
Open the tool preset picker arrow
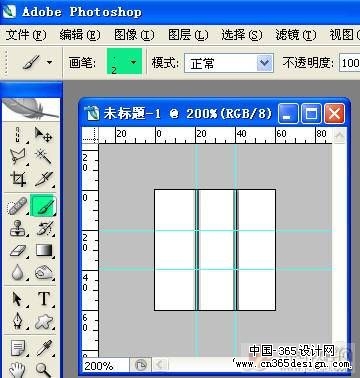tap(50, 62)
